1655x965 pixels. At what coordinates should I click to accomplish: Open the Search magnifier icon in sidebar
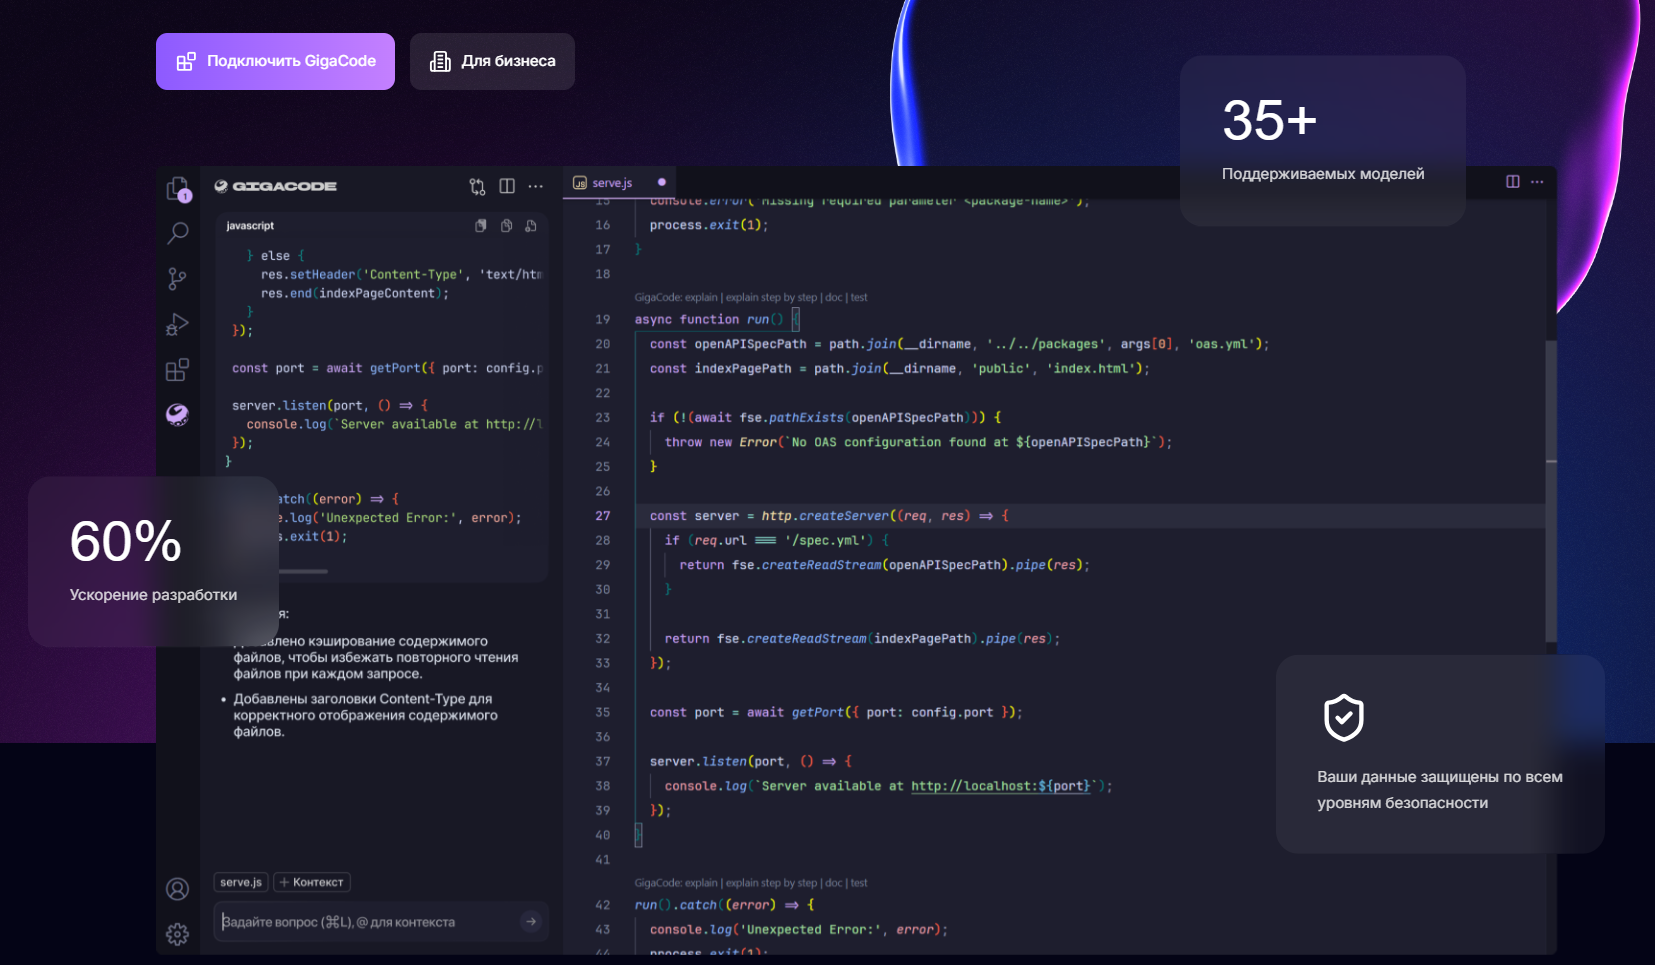177,234
